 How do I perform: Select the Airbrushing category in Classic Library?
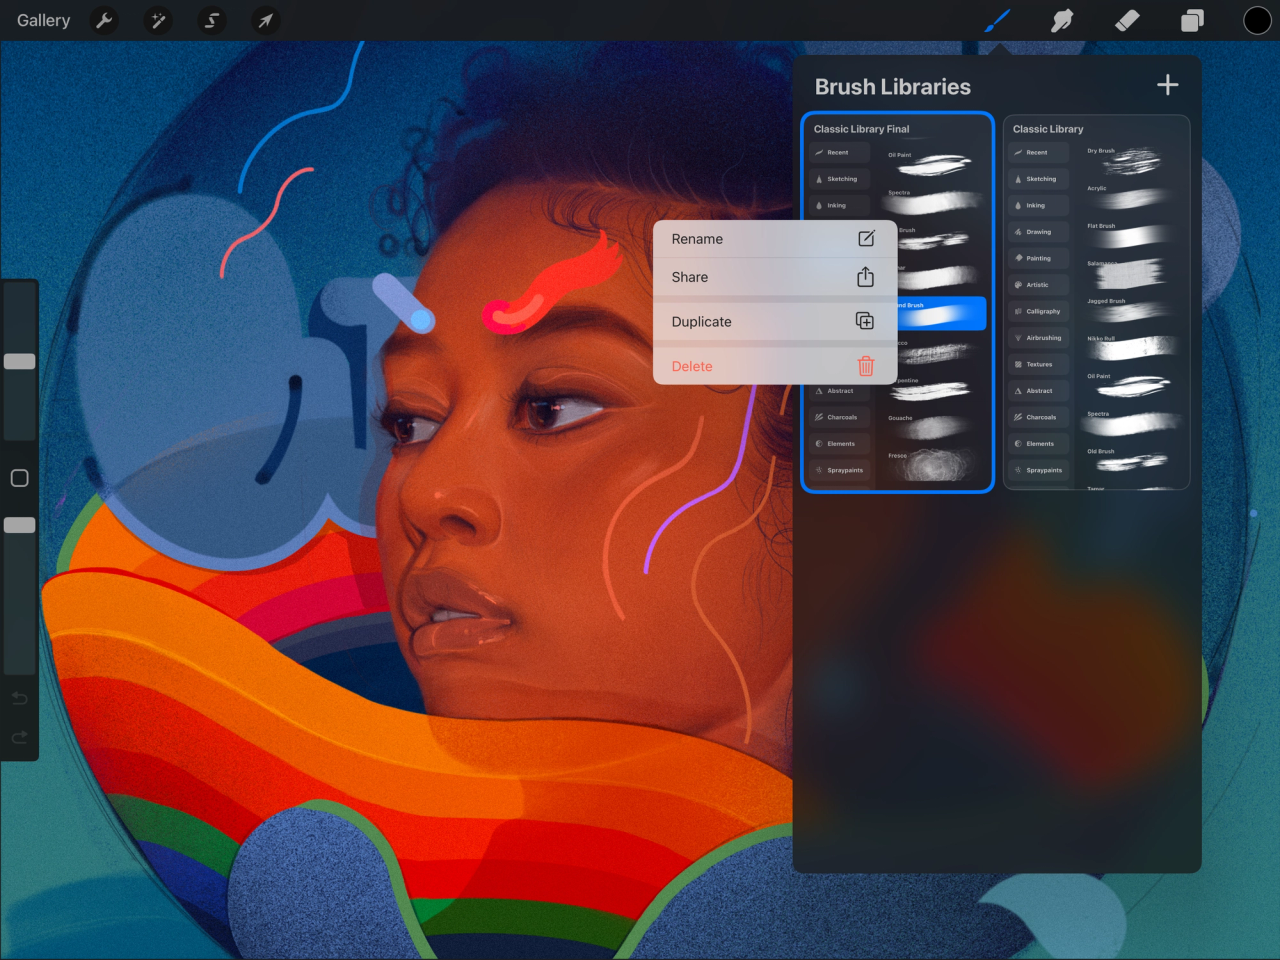(1038, 337)
